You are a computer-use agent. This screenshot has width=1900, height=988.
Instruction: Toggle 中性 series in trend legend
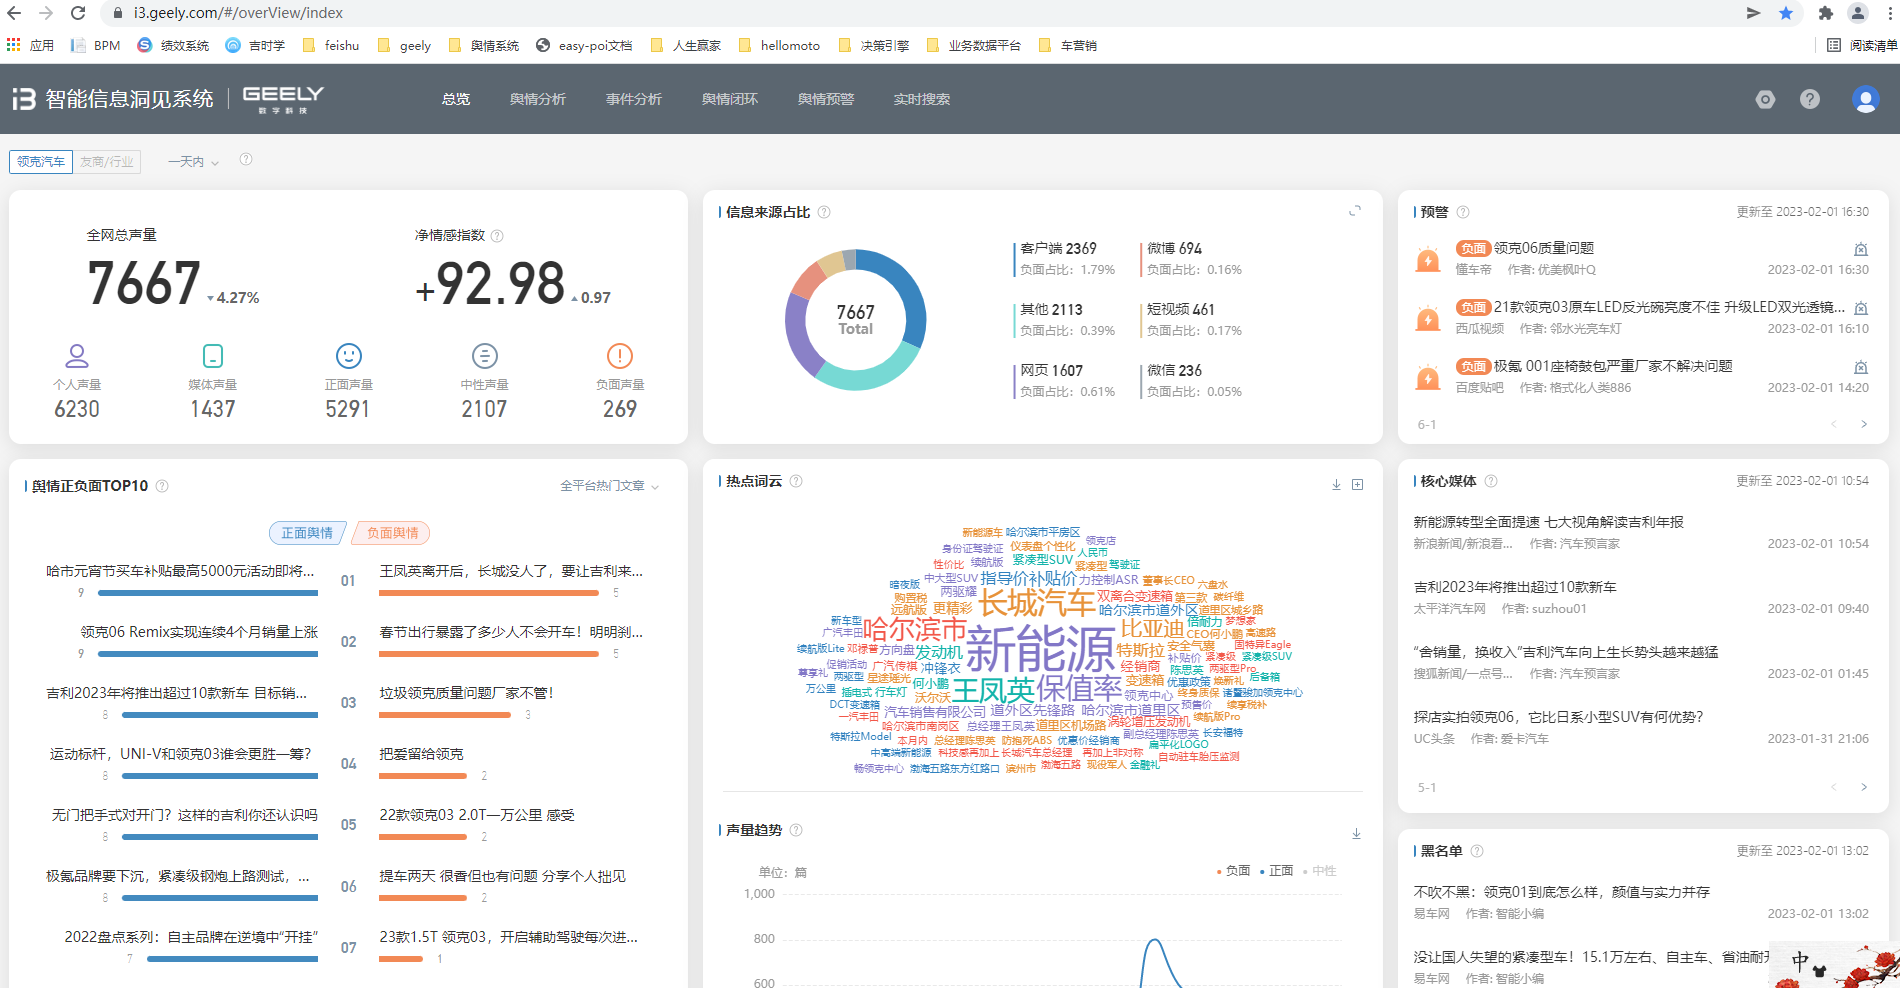point(1320,871)
